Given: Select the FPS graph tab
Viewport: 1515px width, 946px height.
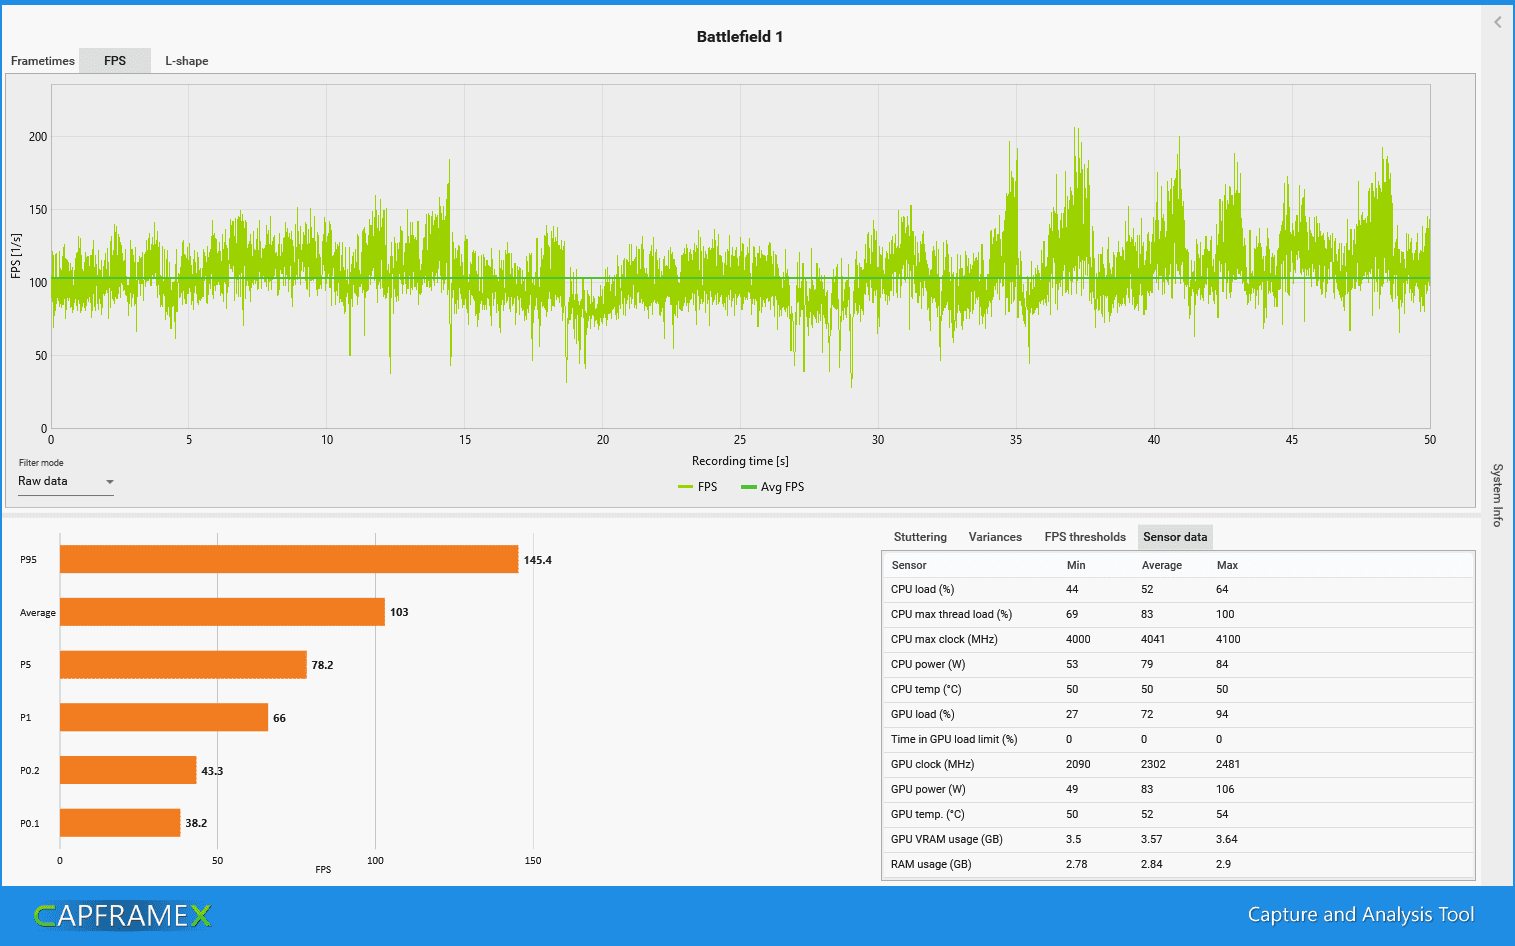Looking at the screenshot, I should [115, 61].
